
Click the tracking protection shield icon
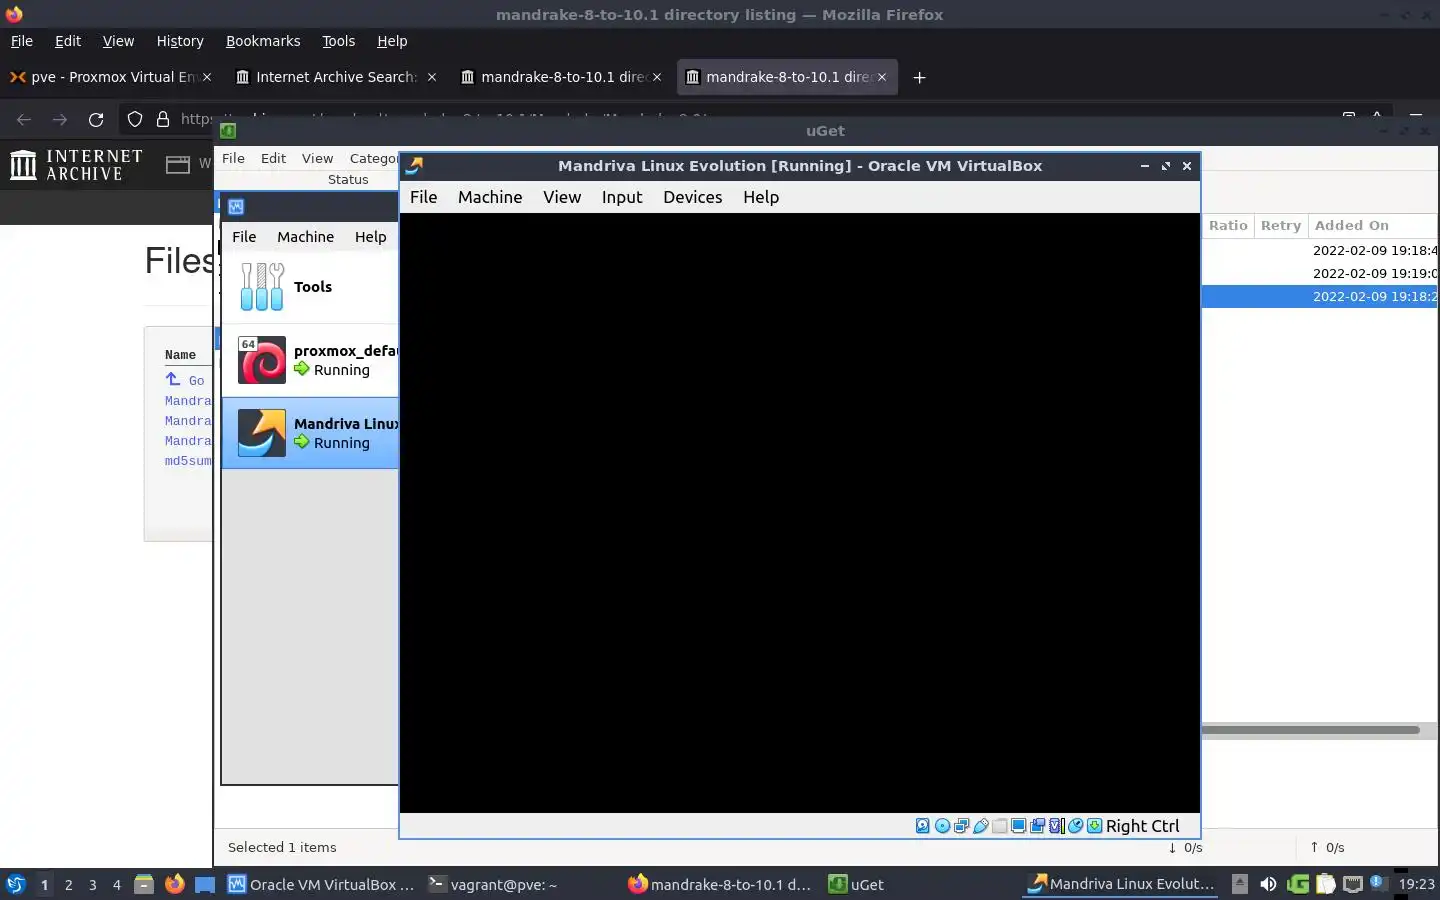click(135, 120)
